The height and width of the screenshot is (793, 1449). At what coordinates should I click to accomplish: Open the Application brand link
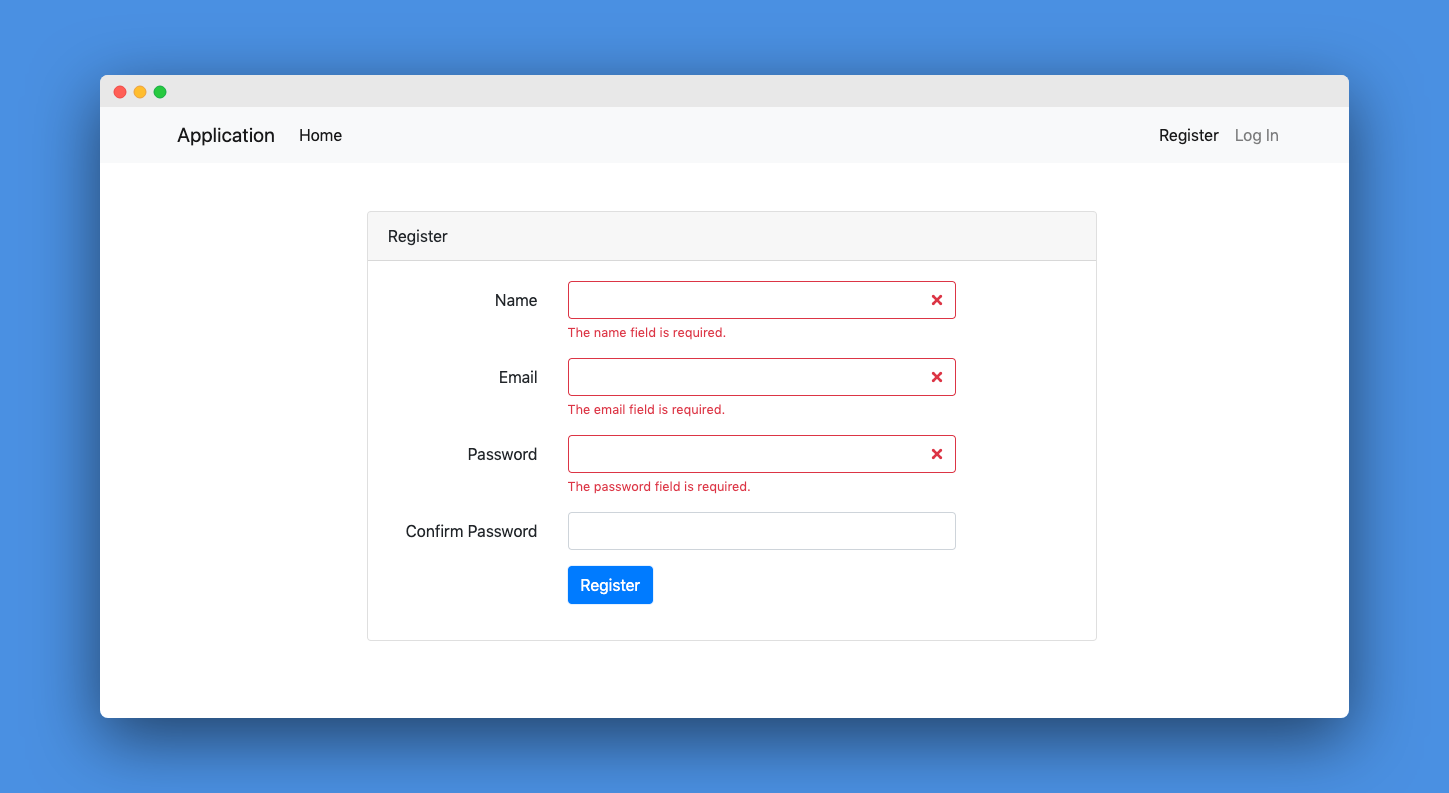226,135
